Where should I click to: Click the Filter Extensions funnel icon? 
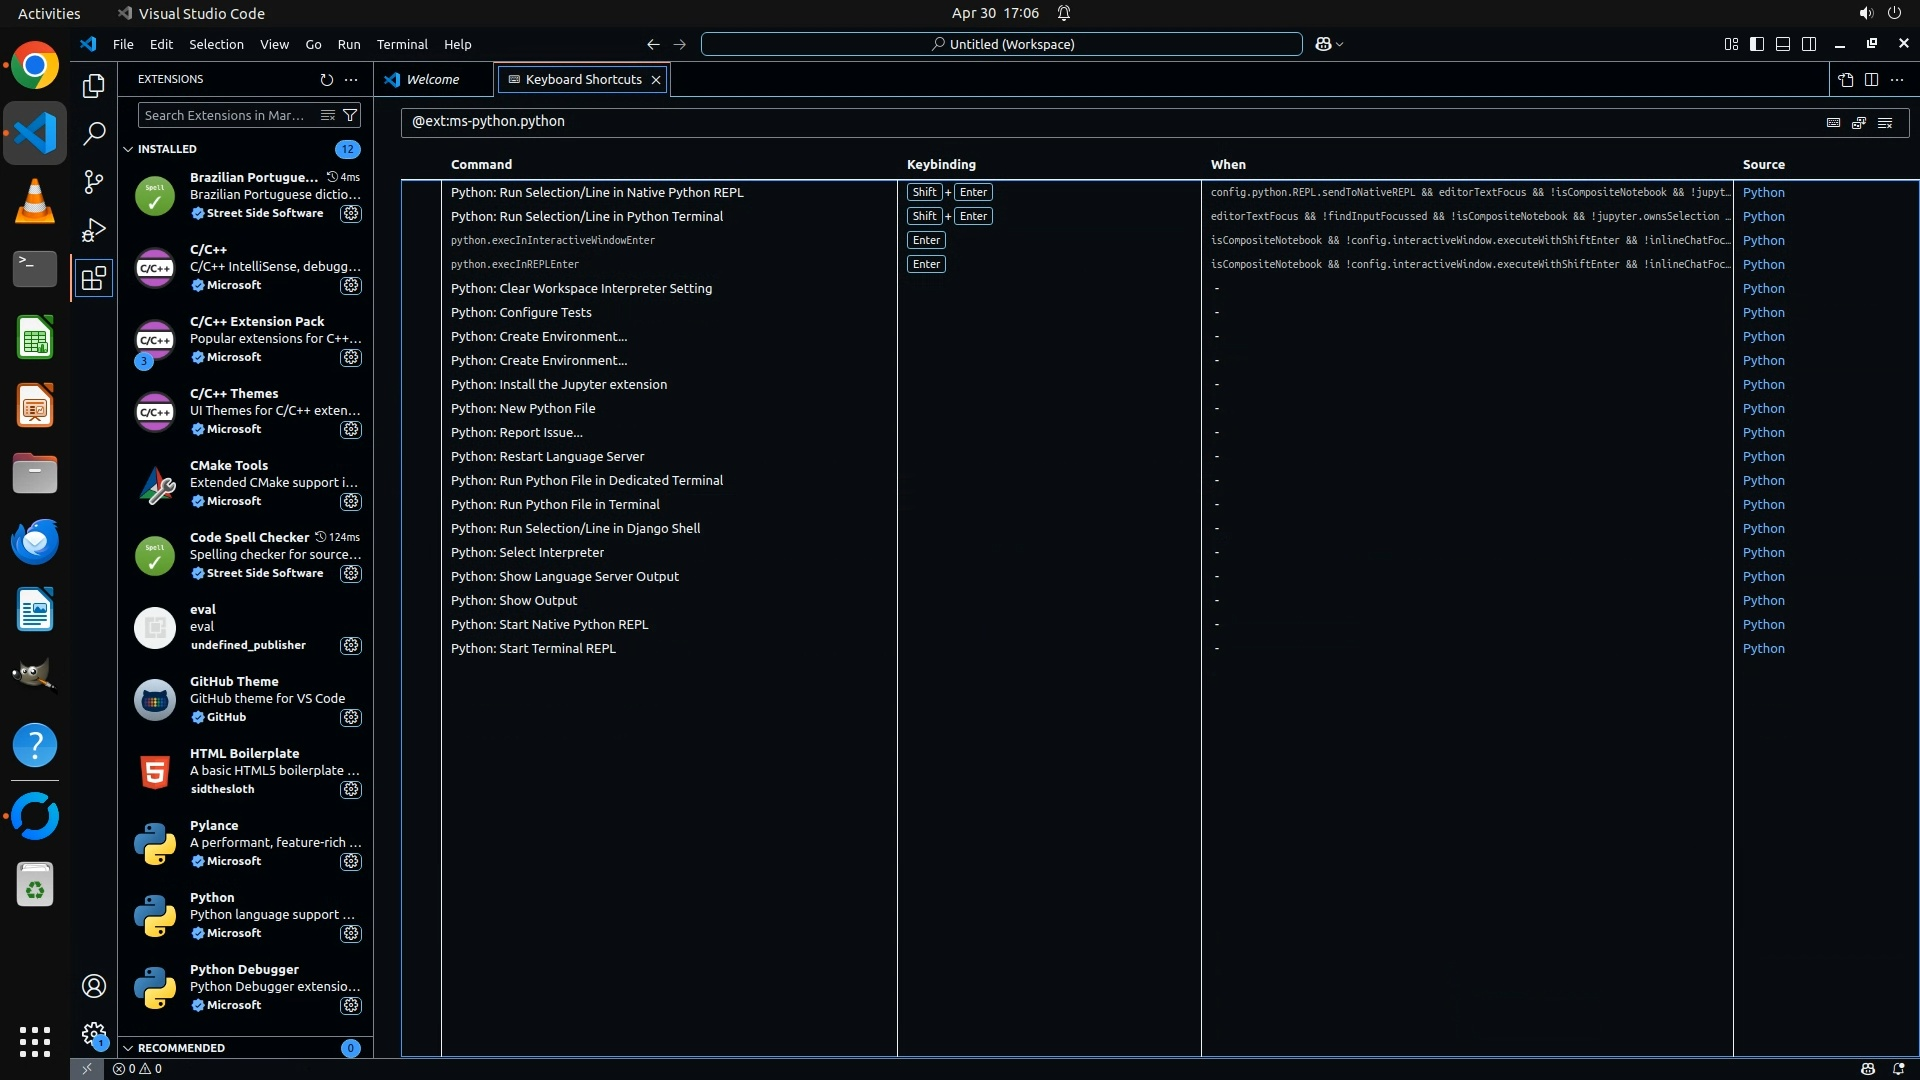coord(350,115)
